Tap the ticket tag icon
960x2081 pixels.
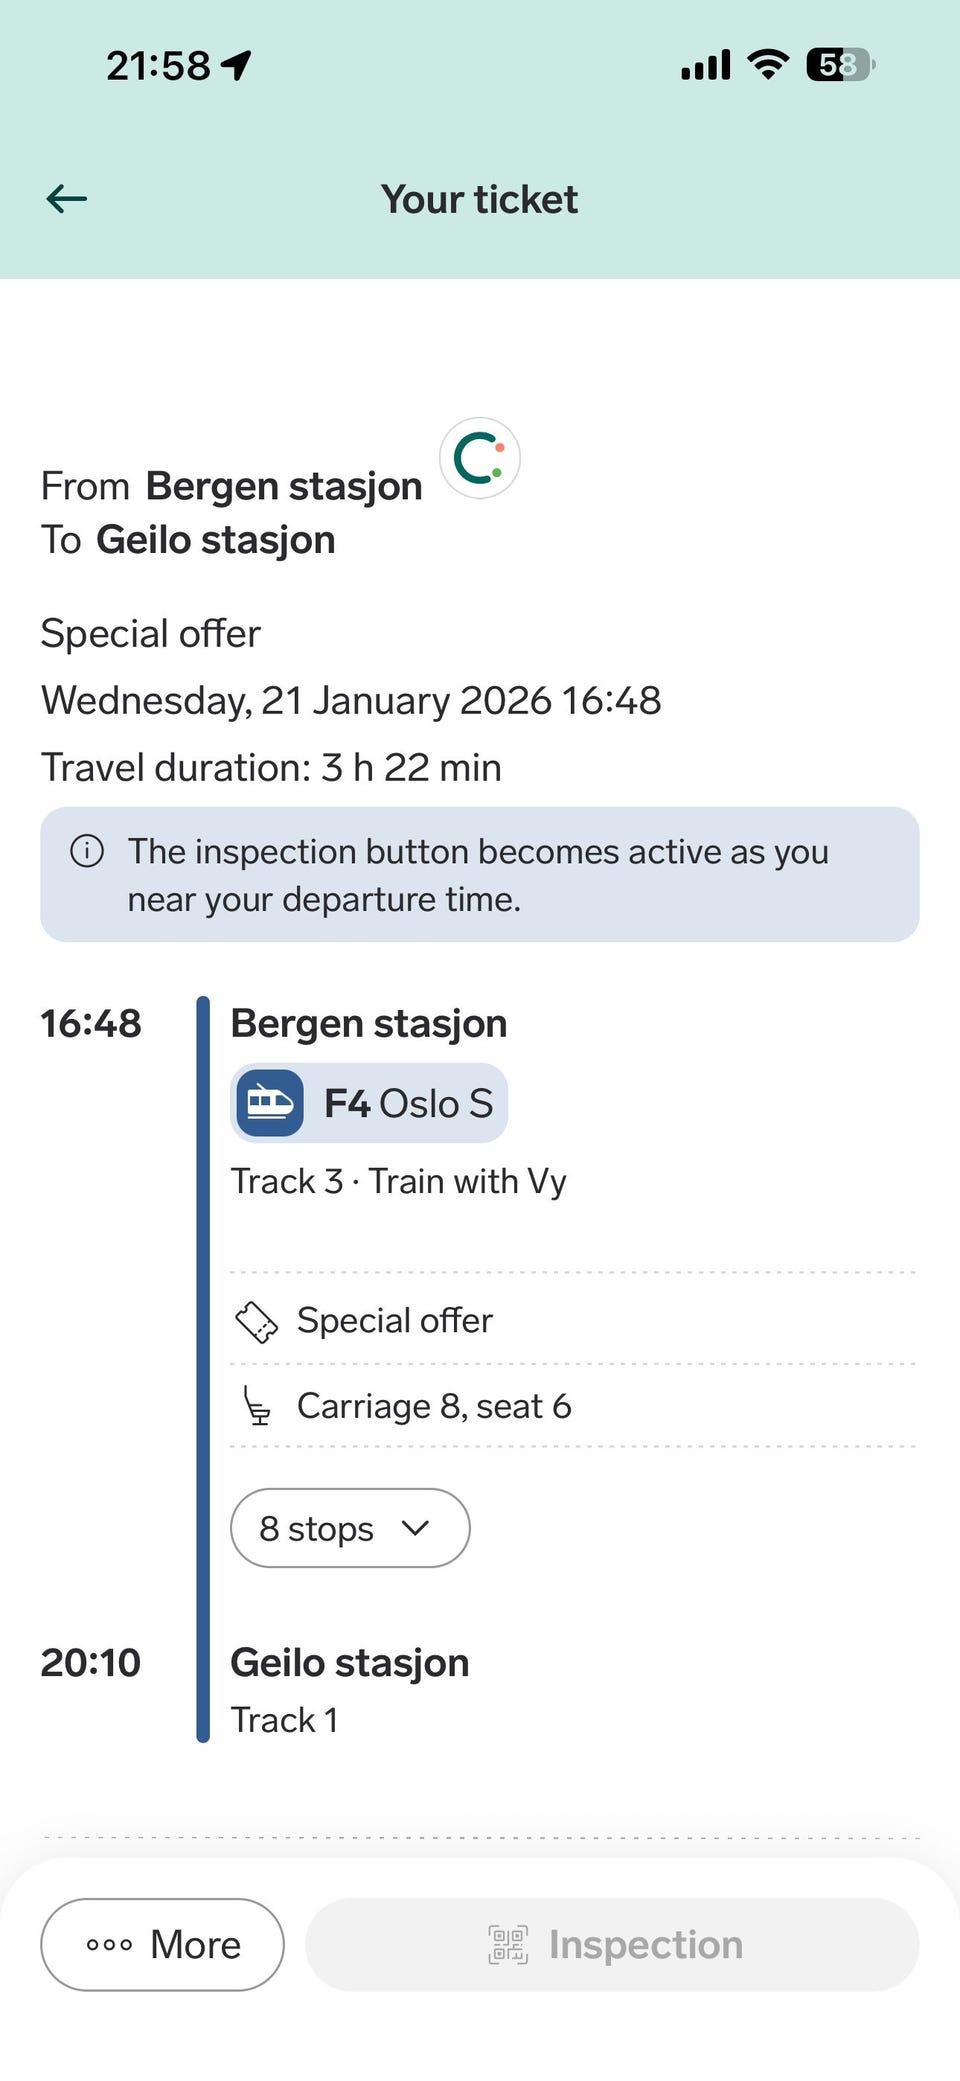256,1321
